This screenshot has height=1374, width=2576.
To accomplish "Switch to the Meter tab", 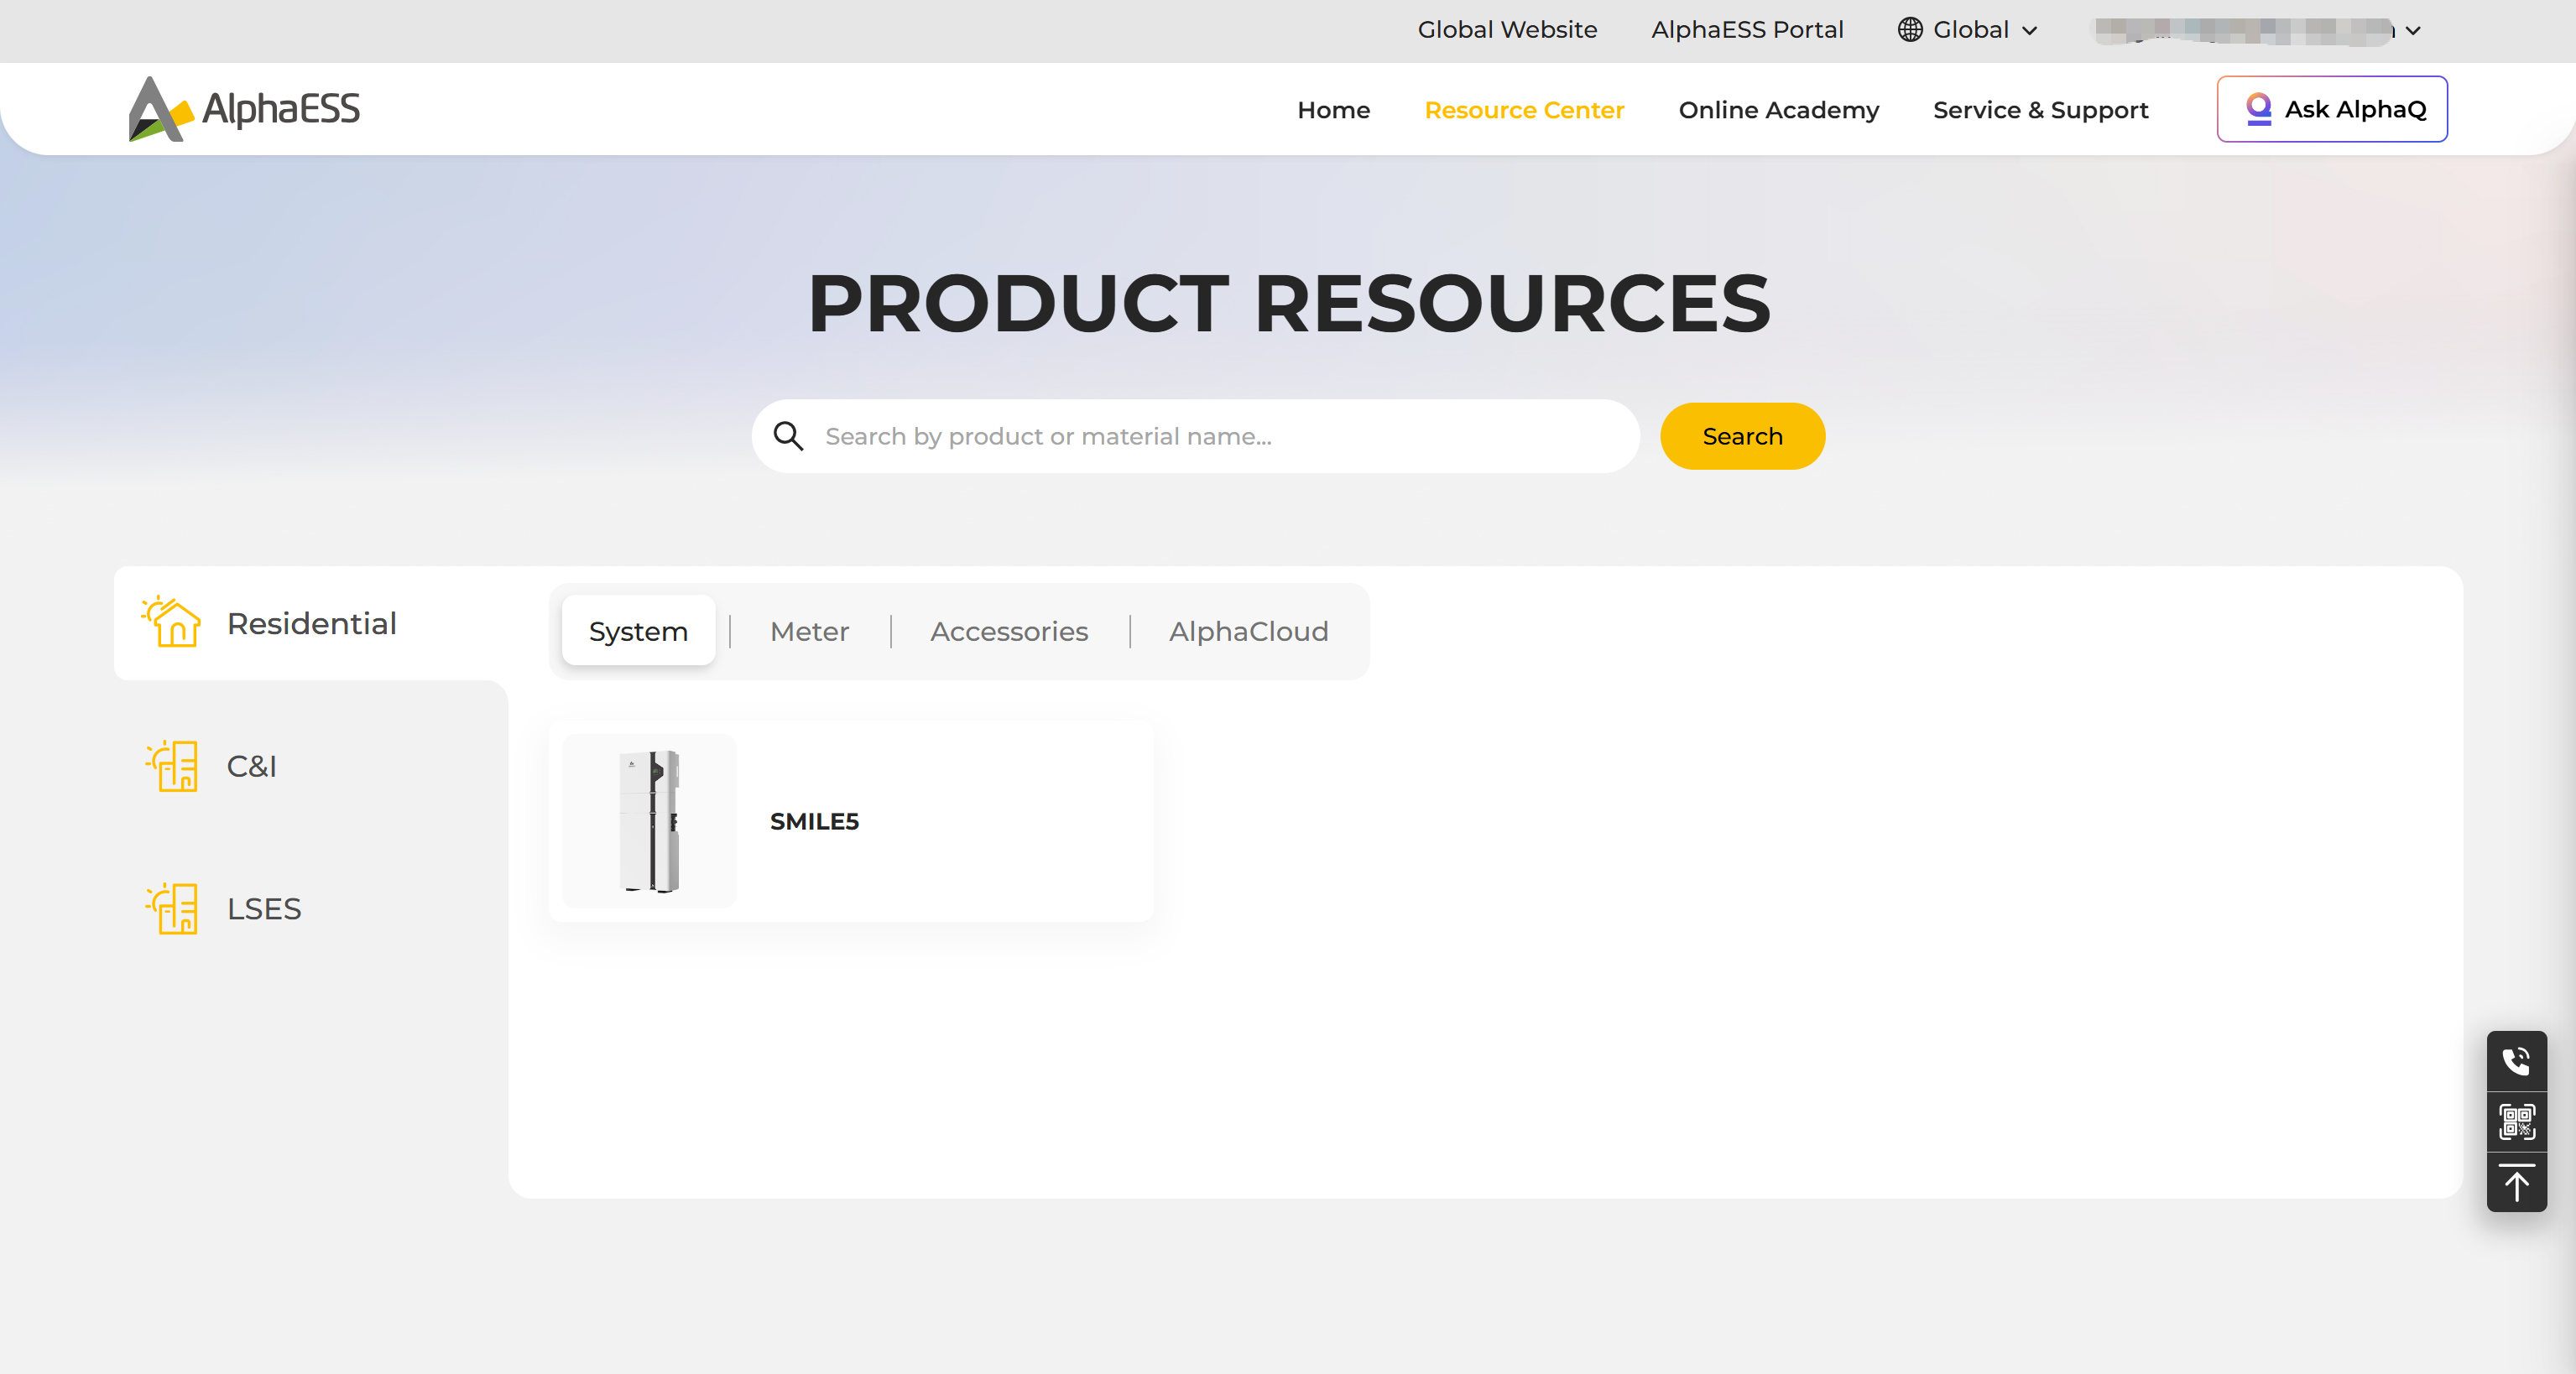I will 809,631.
